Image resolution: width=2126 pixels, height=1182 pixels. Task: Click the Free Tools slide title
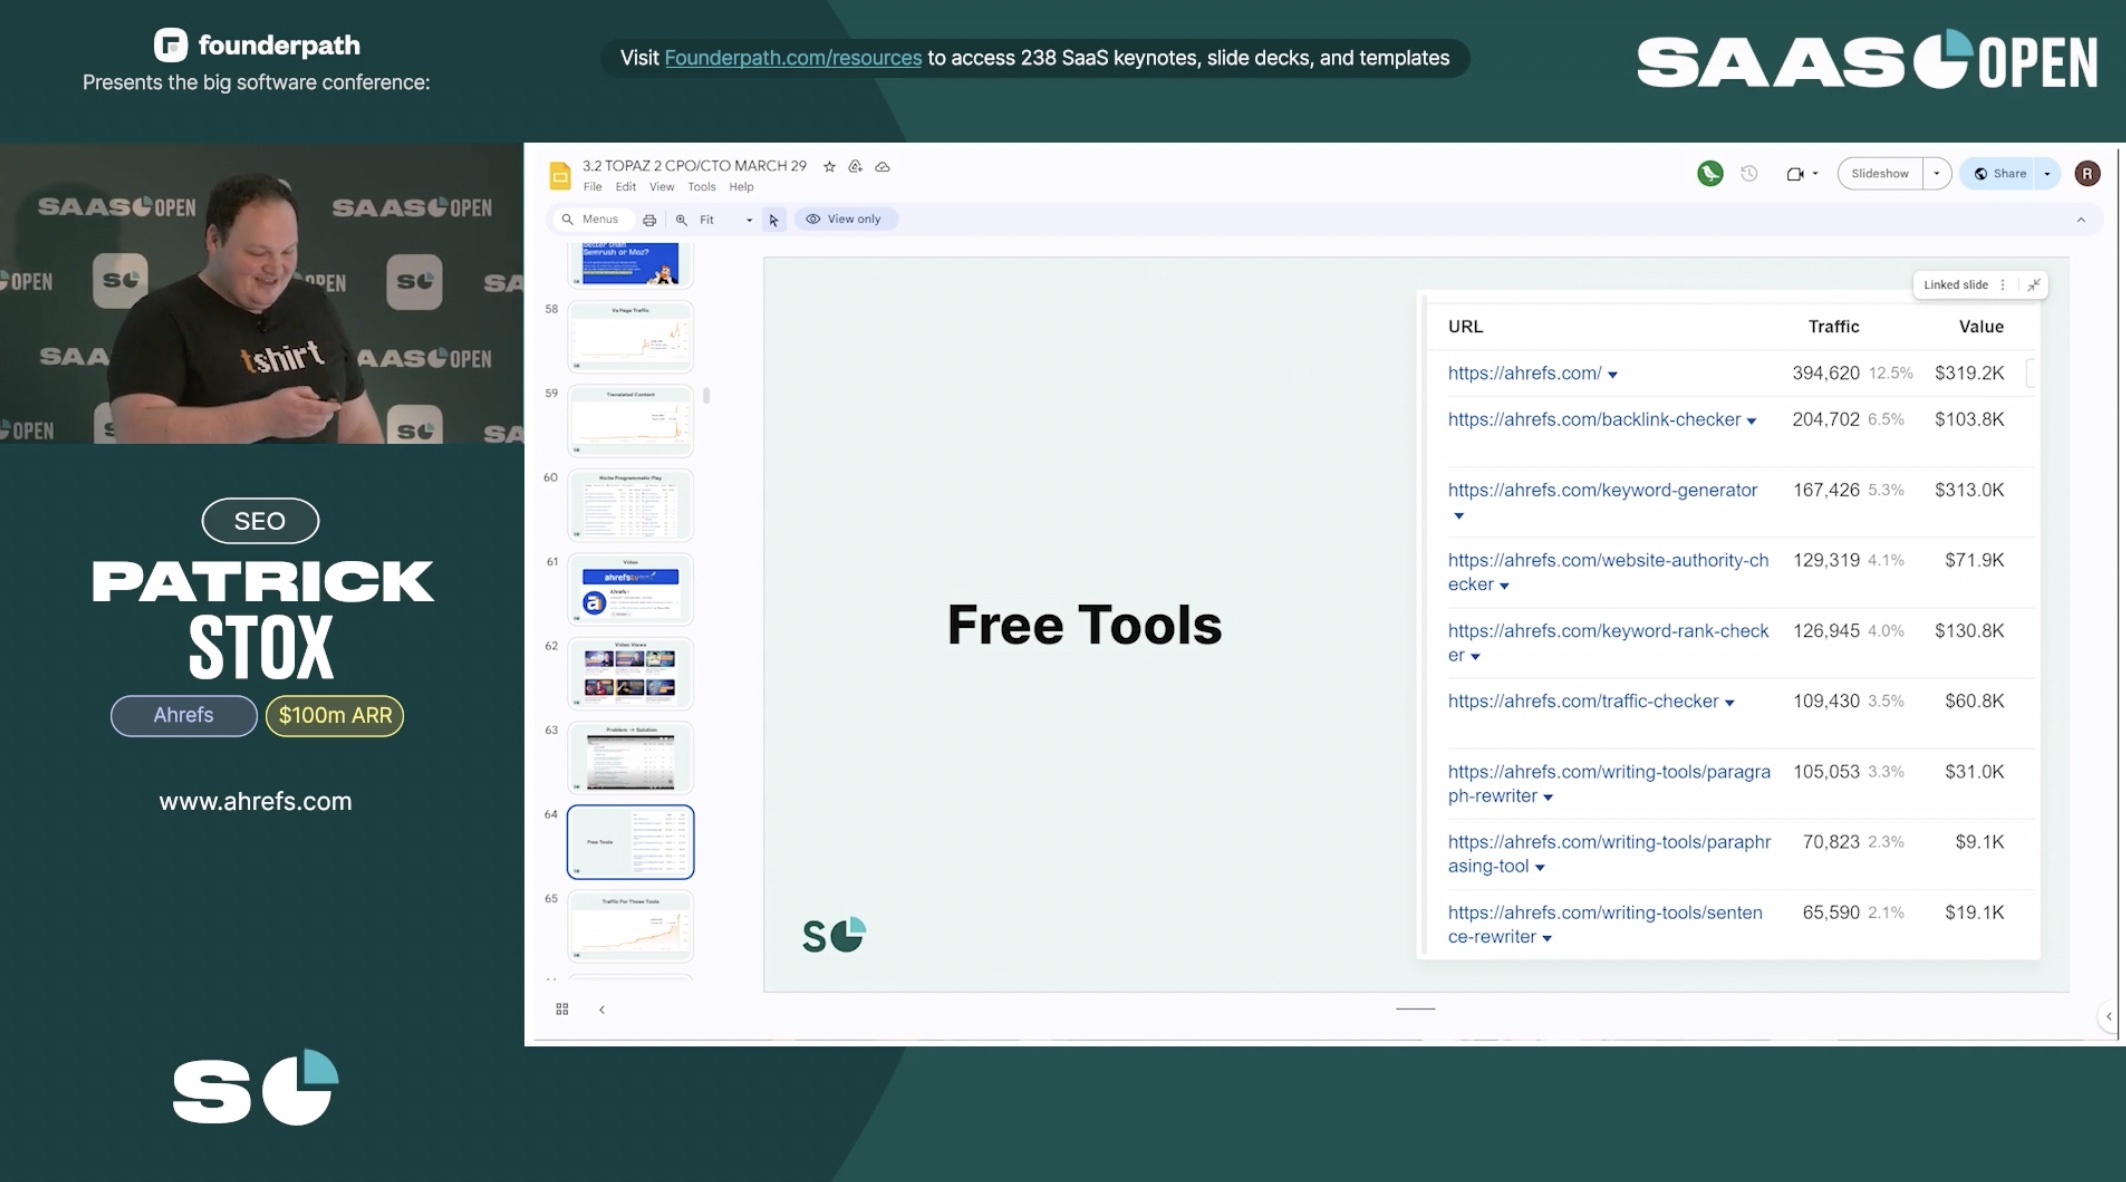pos(1084,625)
